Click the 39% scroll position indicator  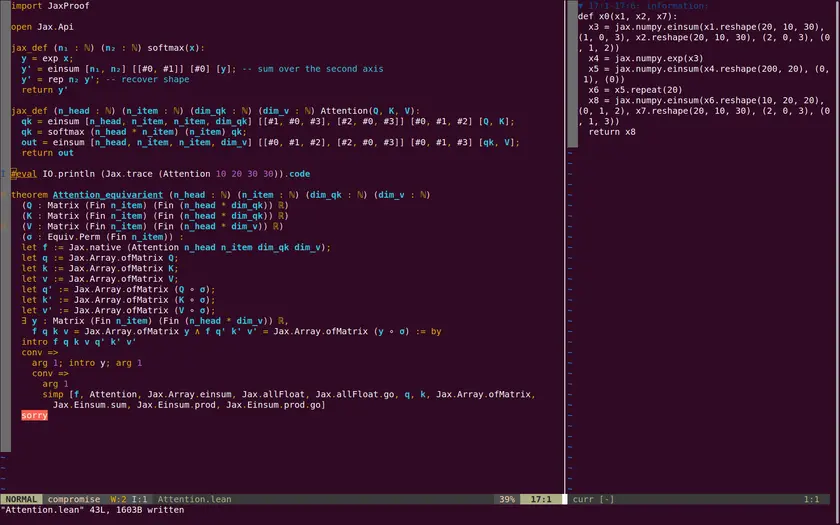click(507, 499)
